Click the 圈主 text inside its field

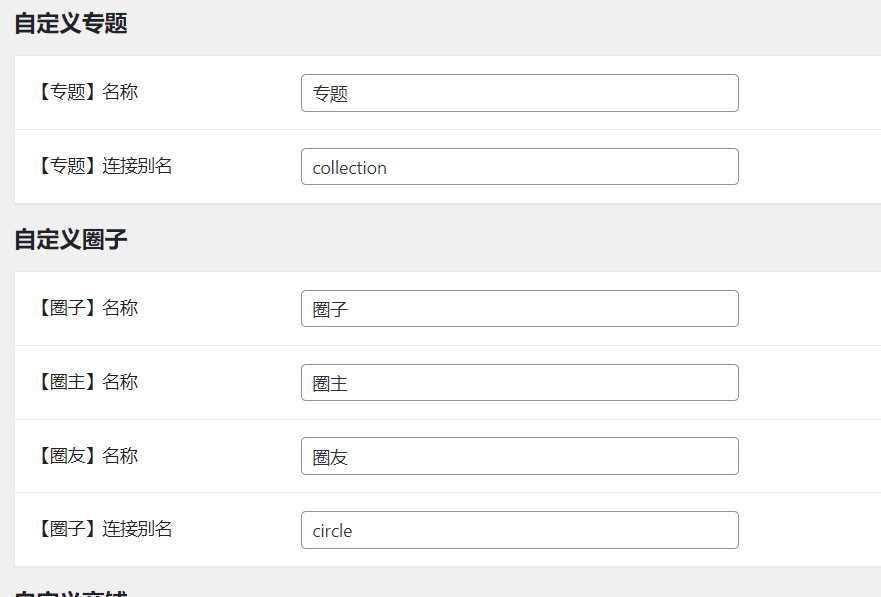[330, 384]
